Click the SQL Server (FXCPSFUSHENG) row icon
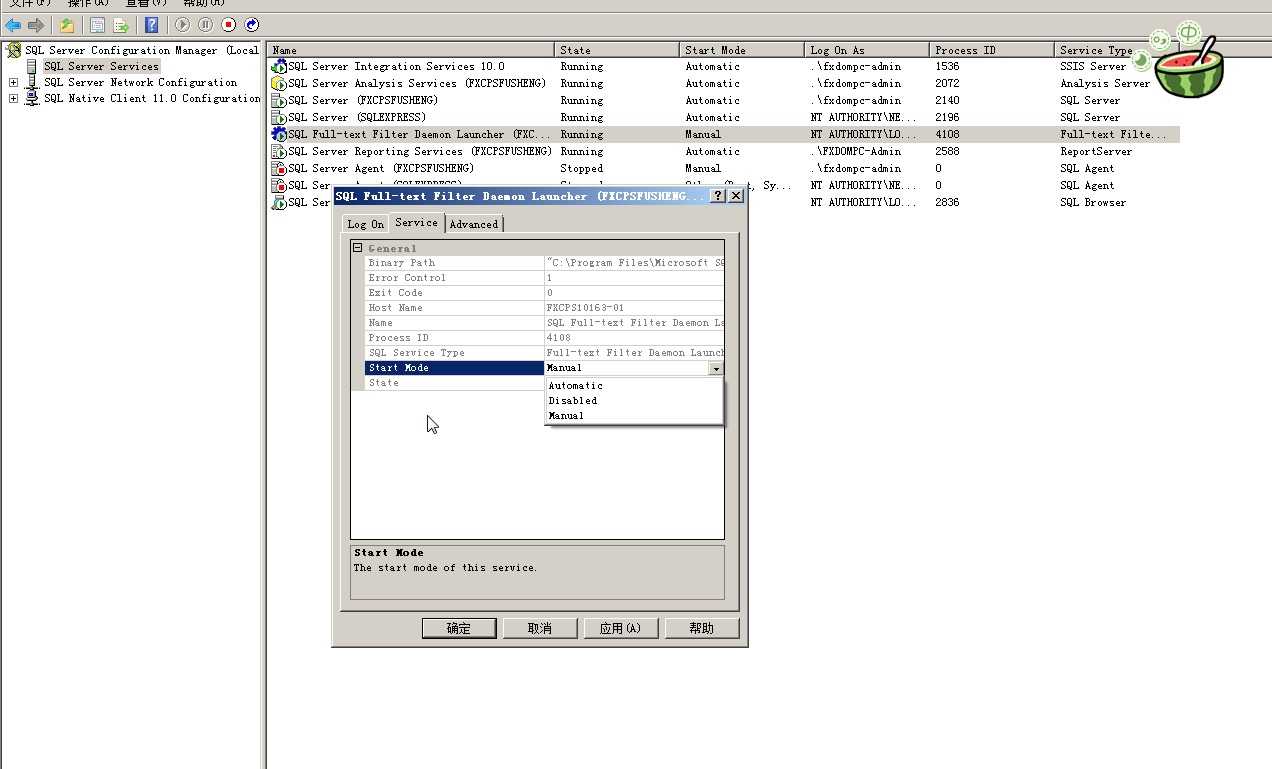Viewport: 1272px width, 769px height. click(279, 101)
